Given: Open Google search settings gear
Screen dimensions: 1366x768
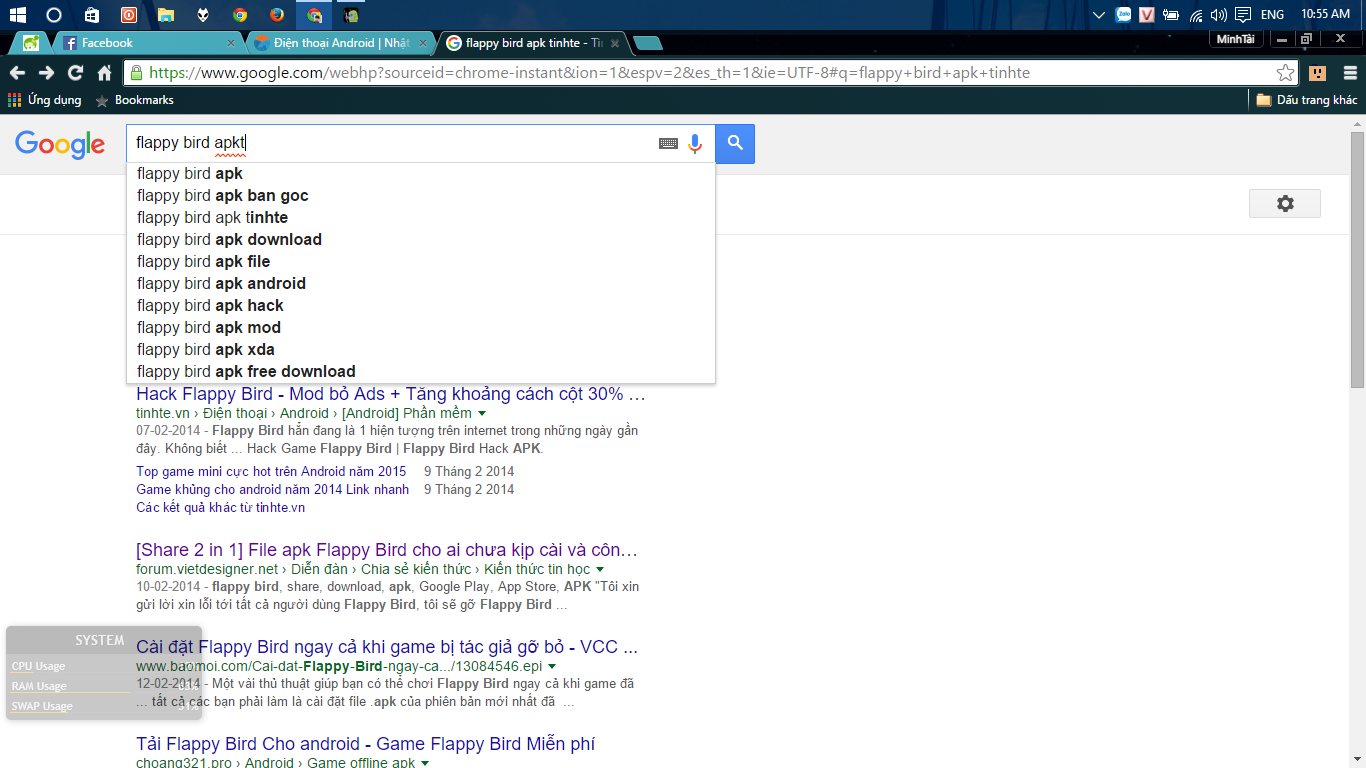Looking at the screenshot, I should [x=1284, y=203].
